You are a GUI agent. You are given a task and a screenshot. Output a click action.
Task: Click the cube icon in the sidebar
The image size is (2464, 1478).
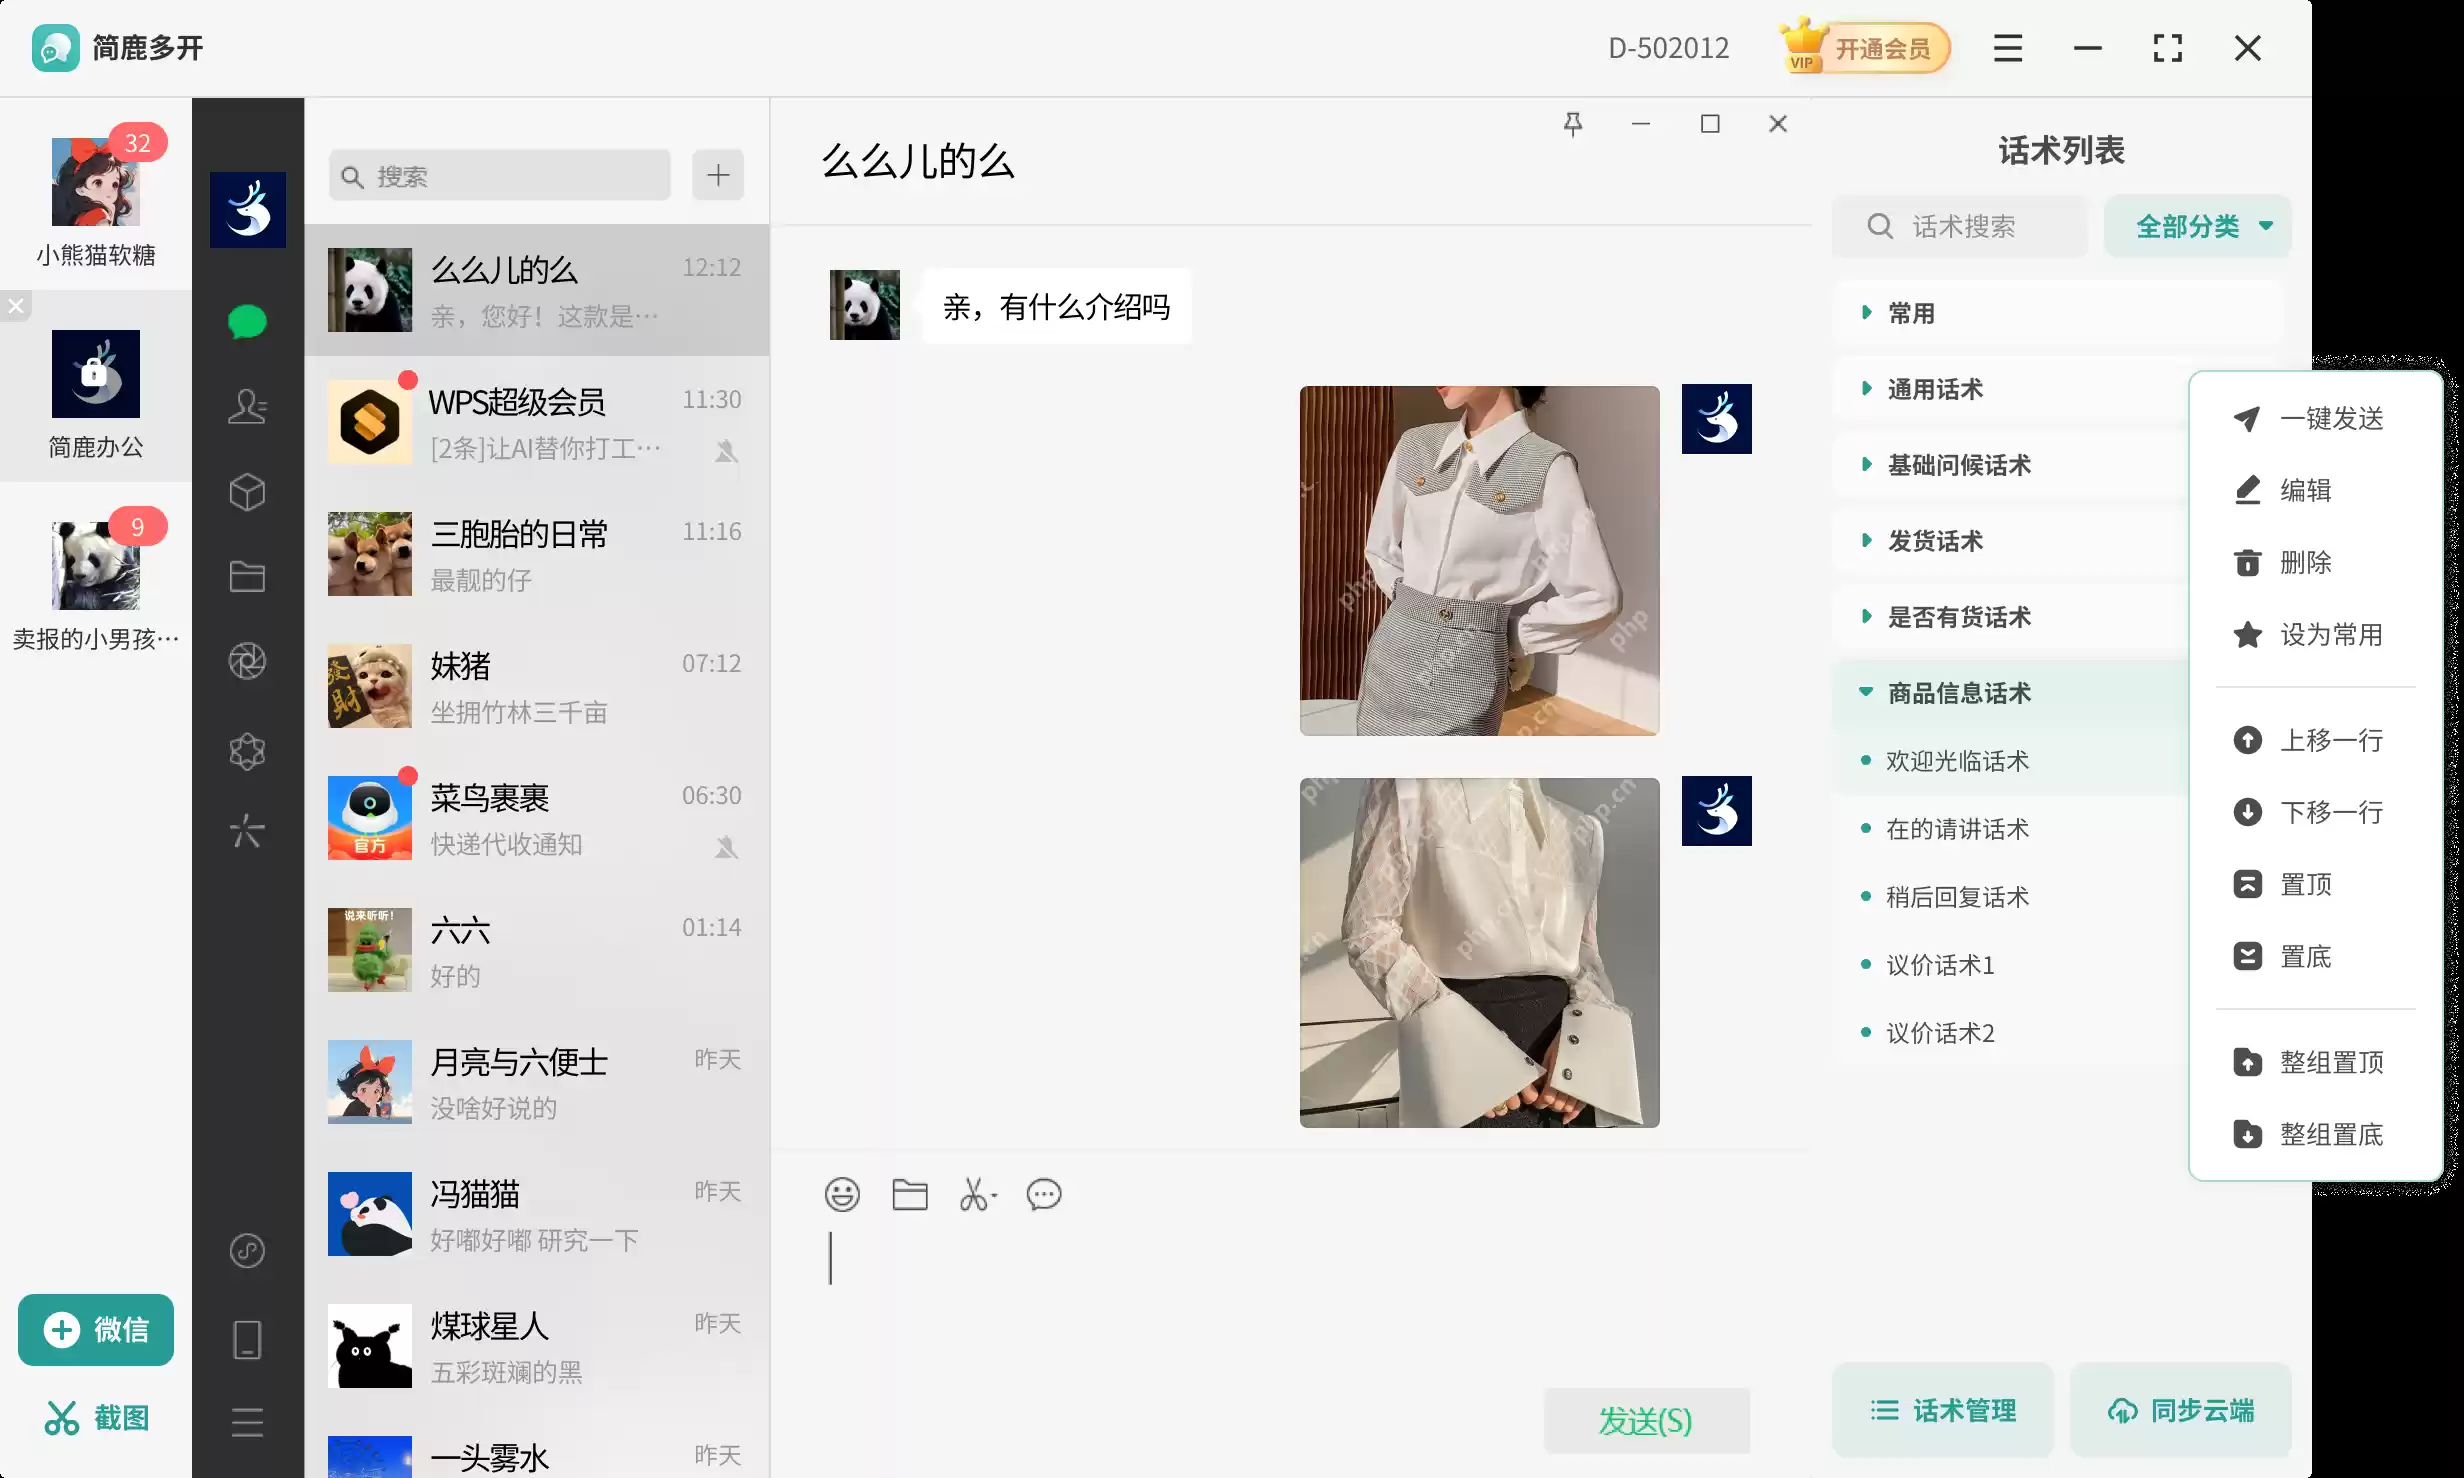(x=247, y=491)
